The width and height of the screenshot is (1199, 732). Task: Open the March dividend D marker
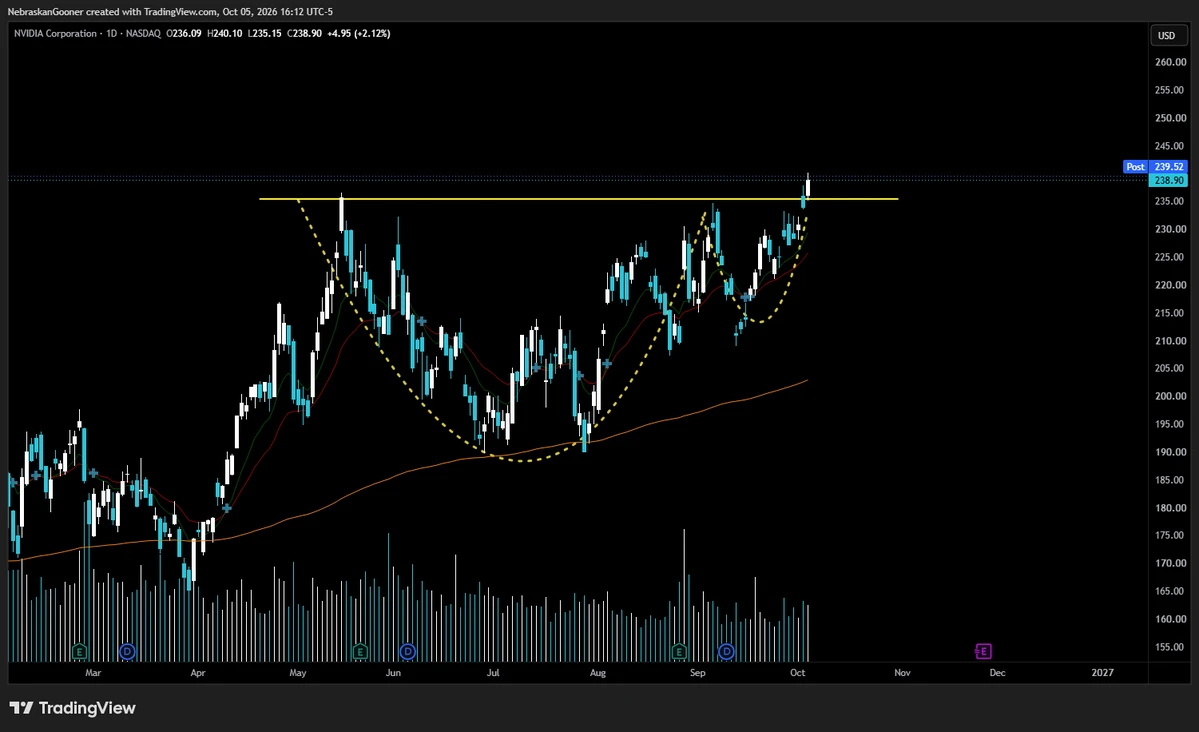(128, 652)
